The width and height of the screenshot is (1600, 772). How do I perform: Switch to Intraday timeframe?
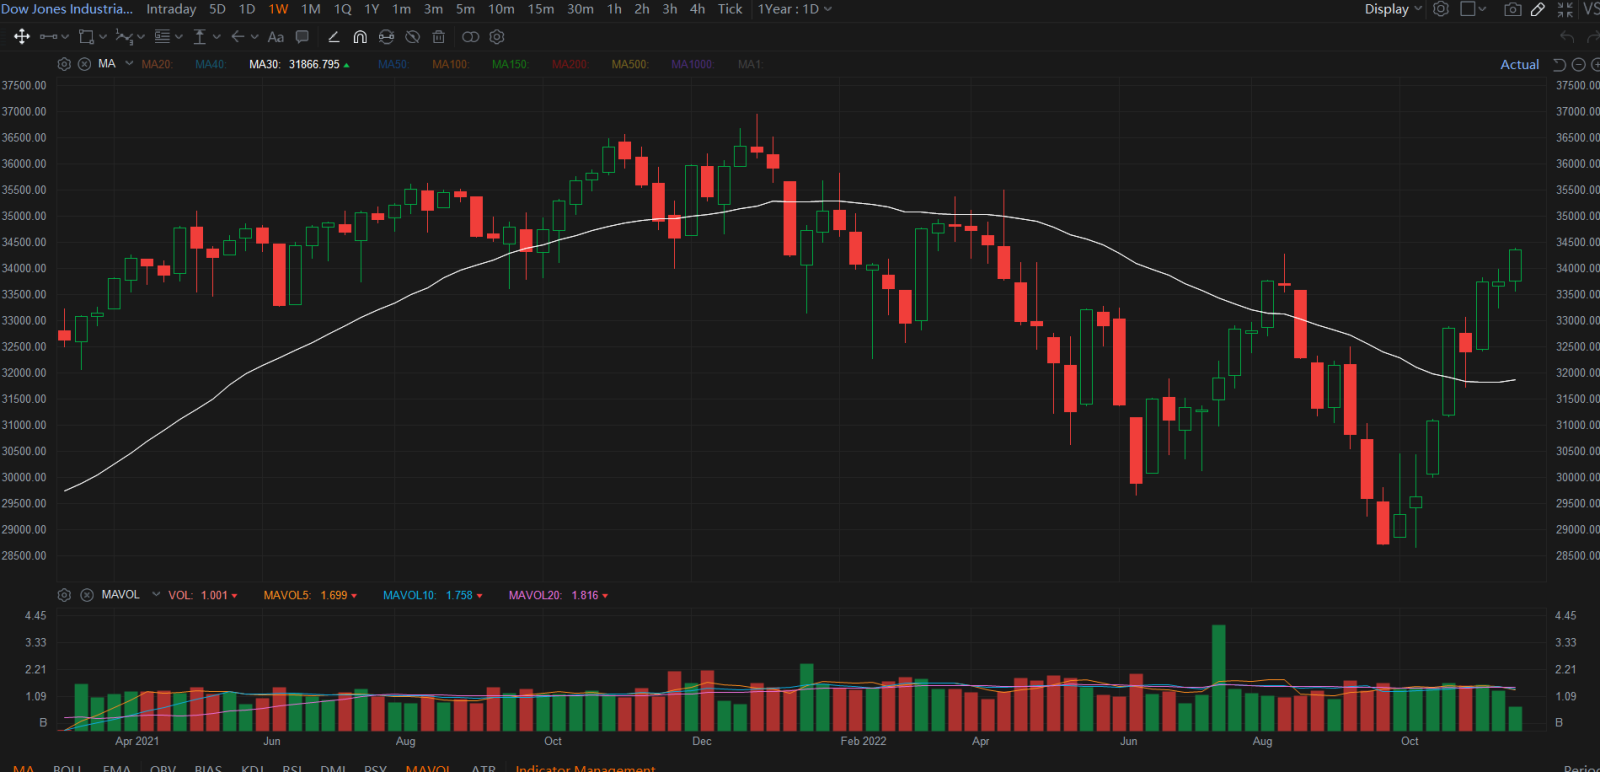(171, 9)
